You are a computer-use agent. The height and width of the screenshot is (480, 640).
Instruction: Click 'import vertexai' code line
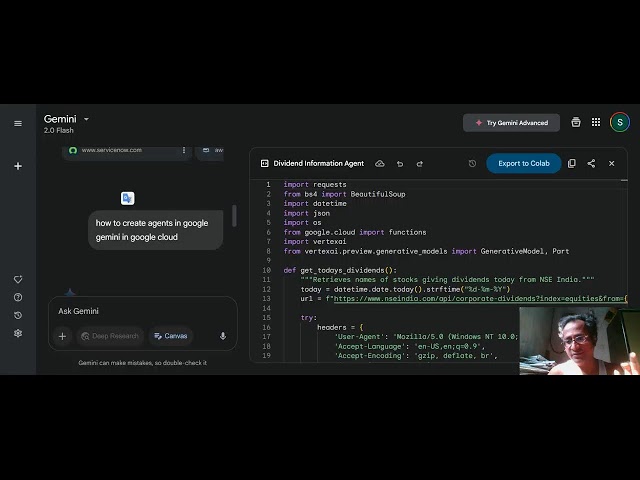315,242
